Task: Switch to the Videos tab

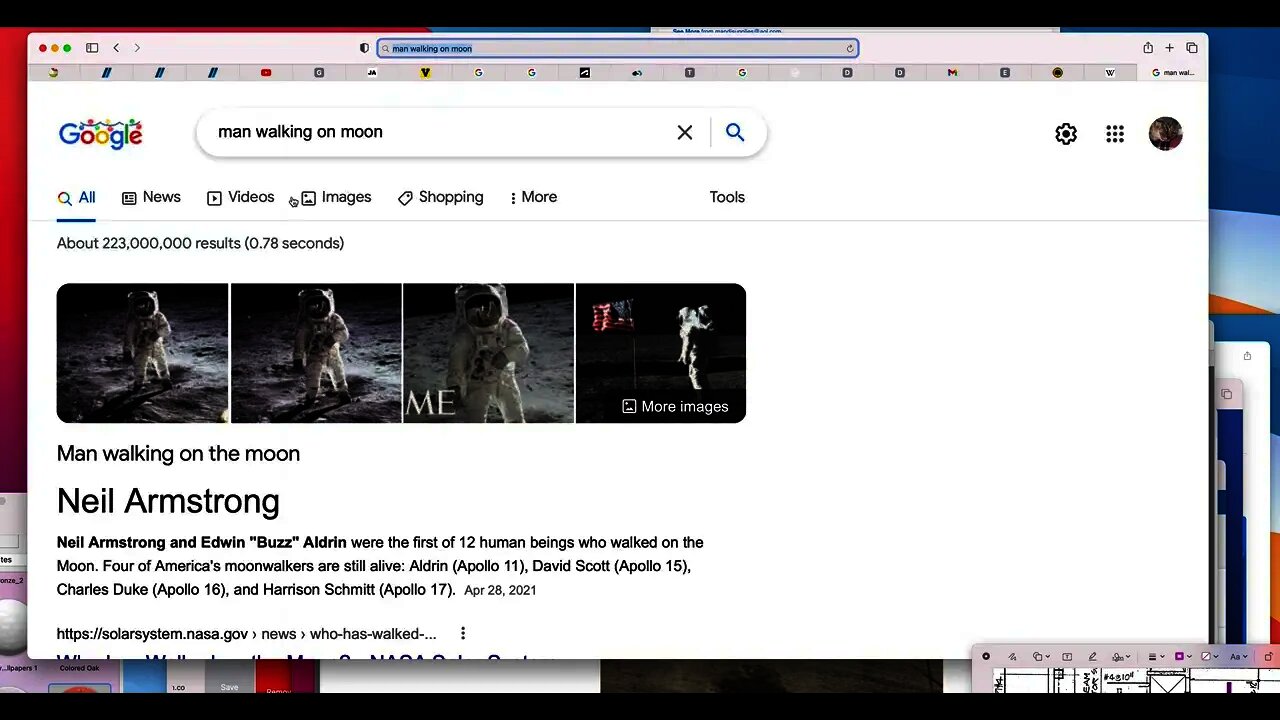Action: [x=240, y=197]
